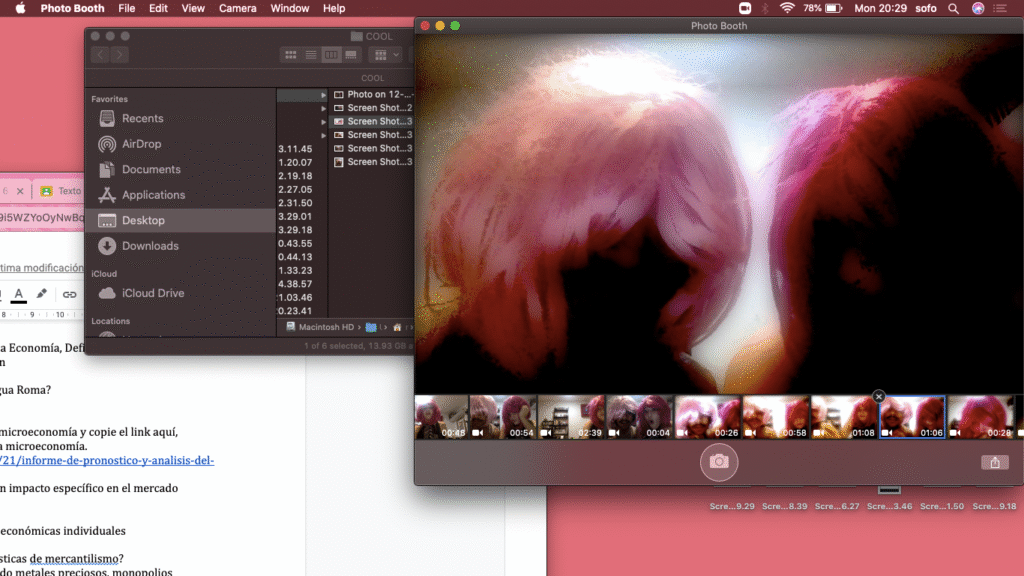Click the insert link icon in the document toolbar
Screen dimensions: 1024x576
(x=69, y=295)
